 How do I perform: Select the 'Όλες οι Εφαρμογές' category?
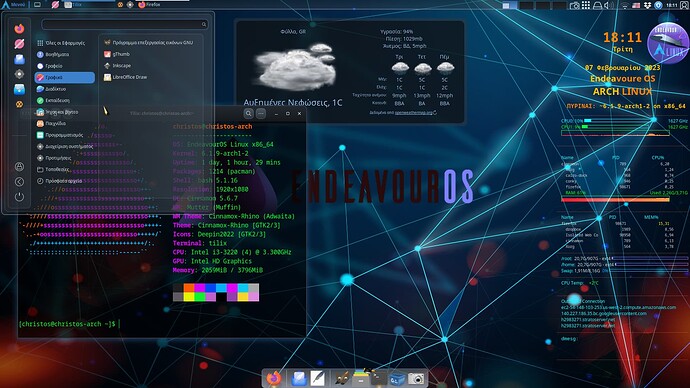tap(64, 43)
